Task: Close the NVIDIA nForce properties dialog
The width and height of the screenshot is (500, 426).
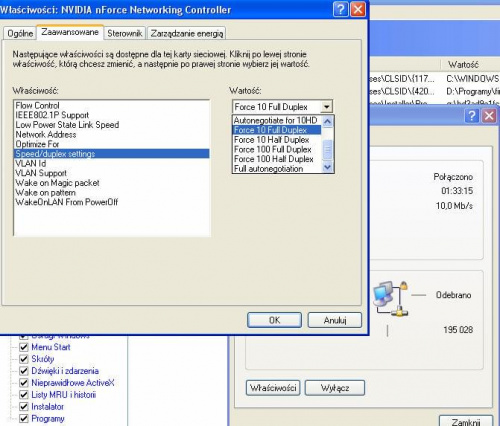Action: (x=358, y=9)
